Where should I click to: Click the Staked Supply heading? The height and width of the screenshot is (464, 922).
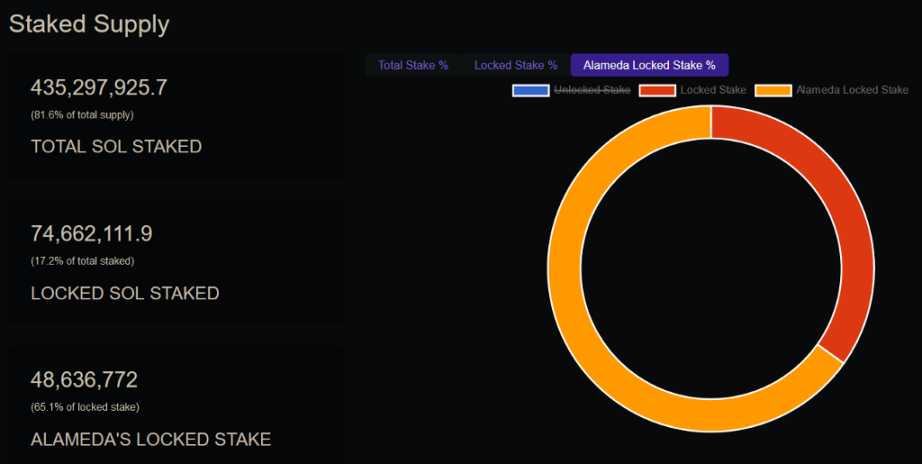coord(89,24)
